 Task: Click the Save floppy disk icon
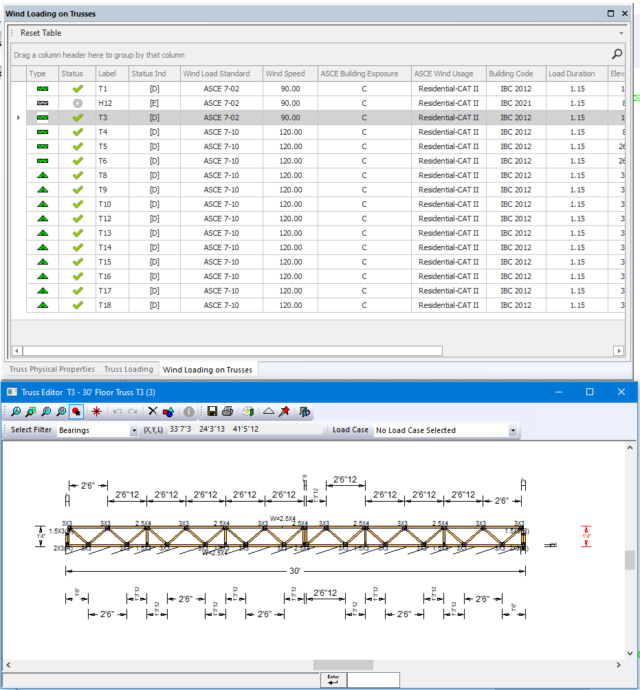[x=211, y=411]
